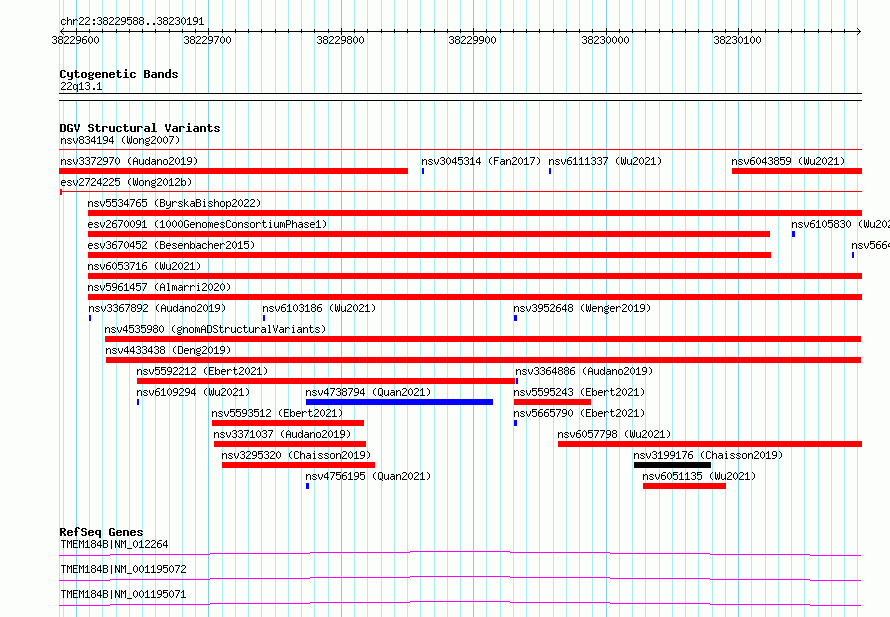Click the RefSeq Genes track title
The width and height of the screenshot is (890, 617).
click(x=101, y=532)
